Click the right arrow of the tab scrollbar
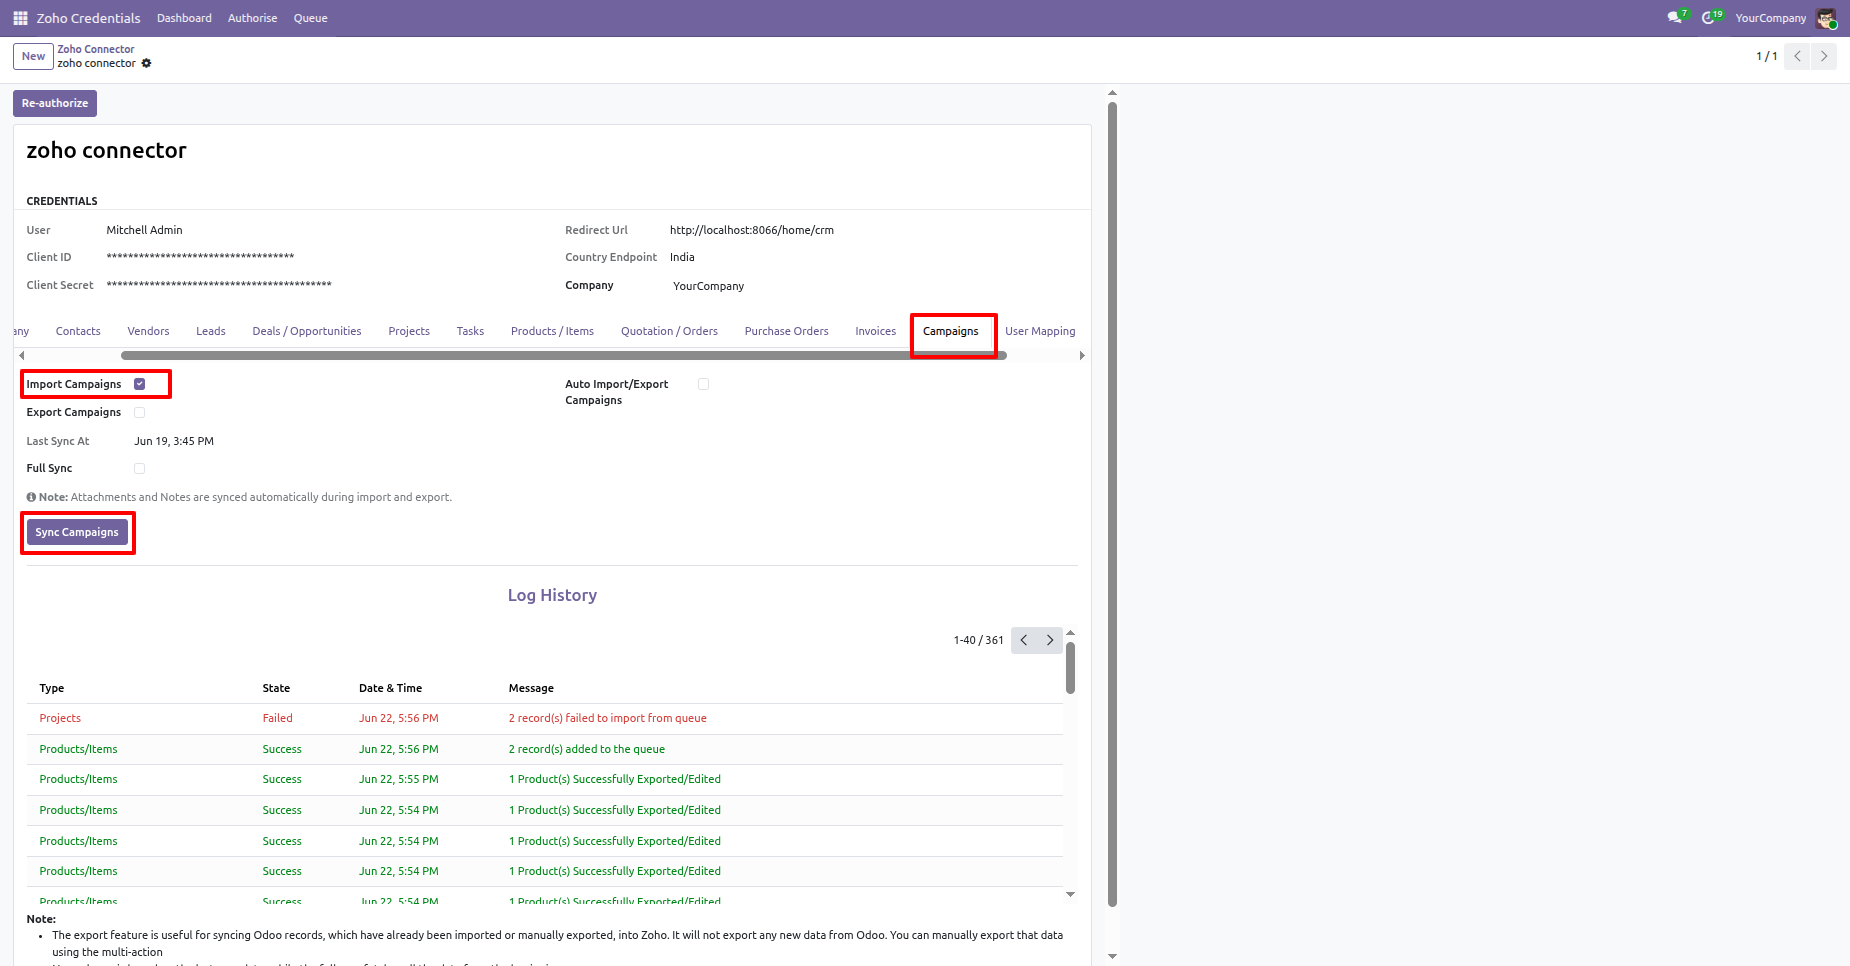This screenshot has height=966, width=1850. 1081,355
